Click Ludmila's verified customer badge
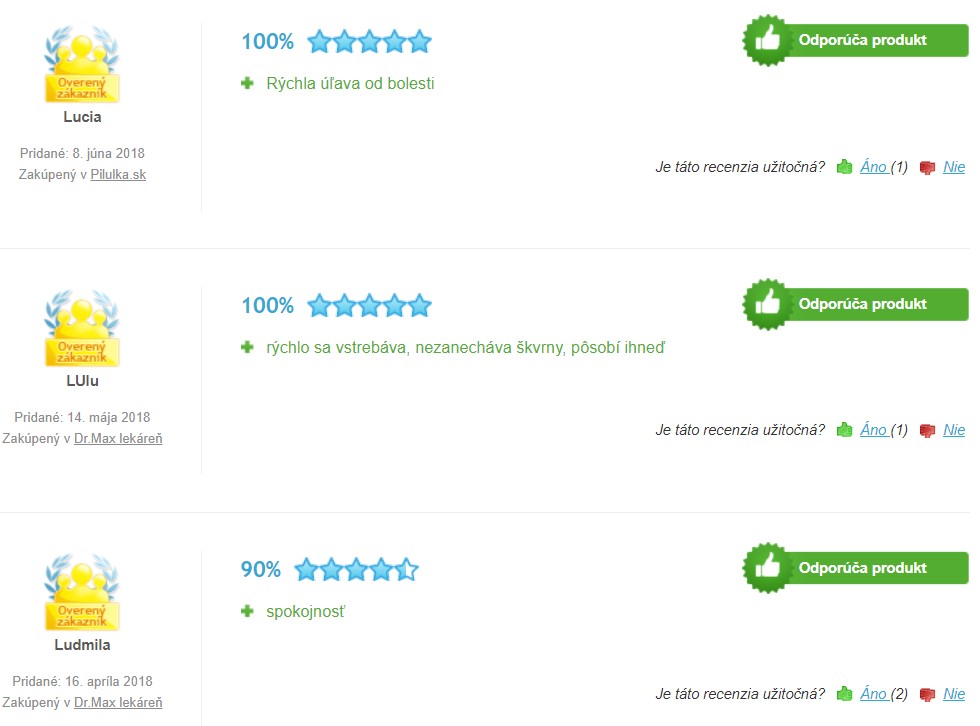 82,592
